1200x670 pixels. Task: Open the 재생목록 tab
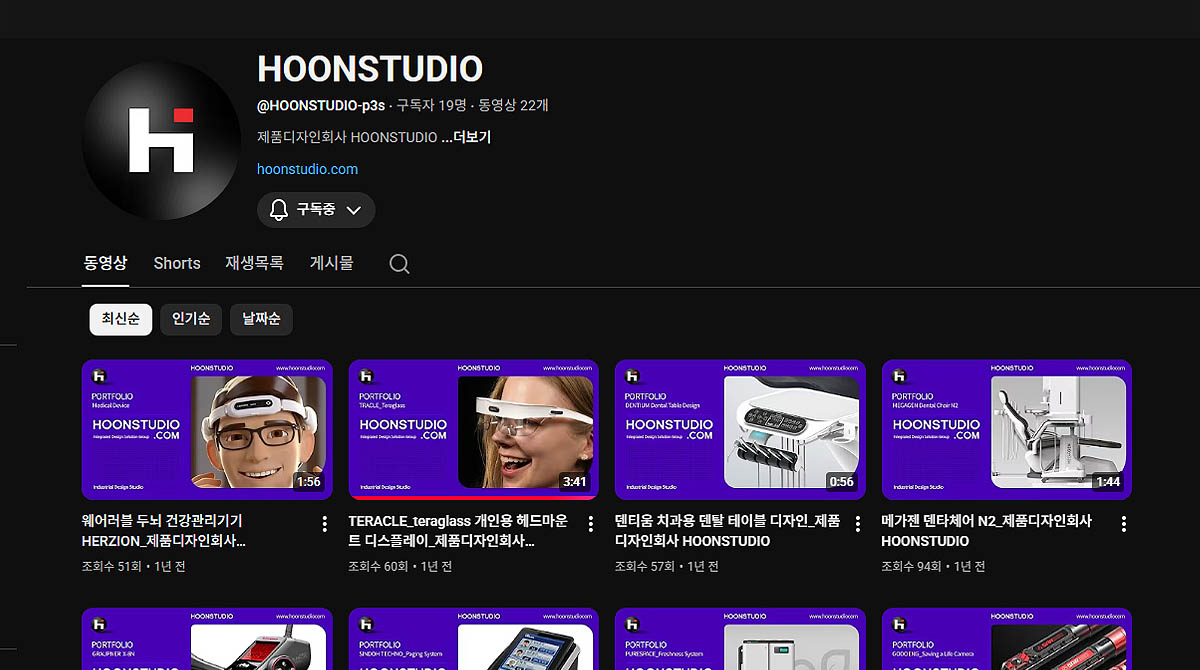tap(255, 263)
